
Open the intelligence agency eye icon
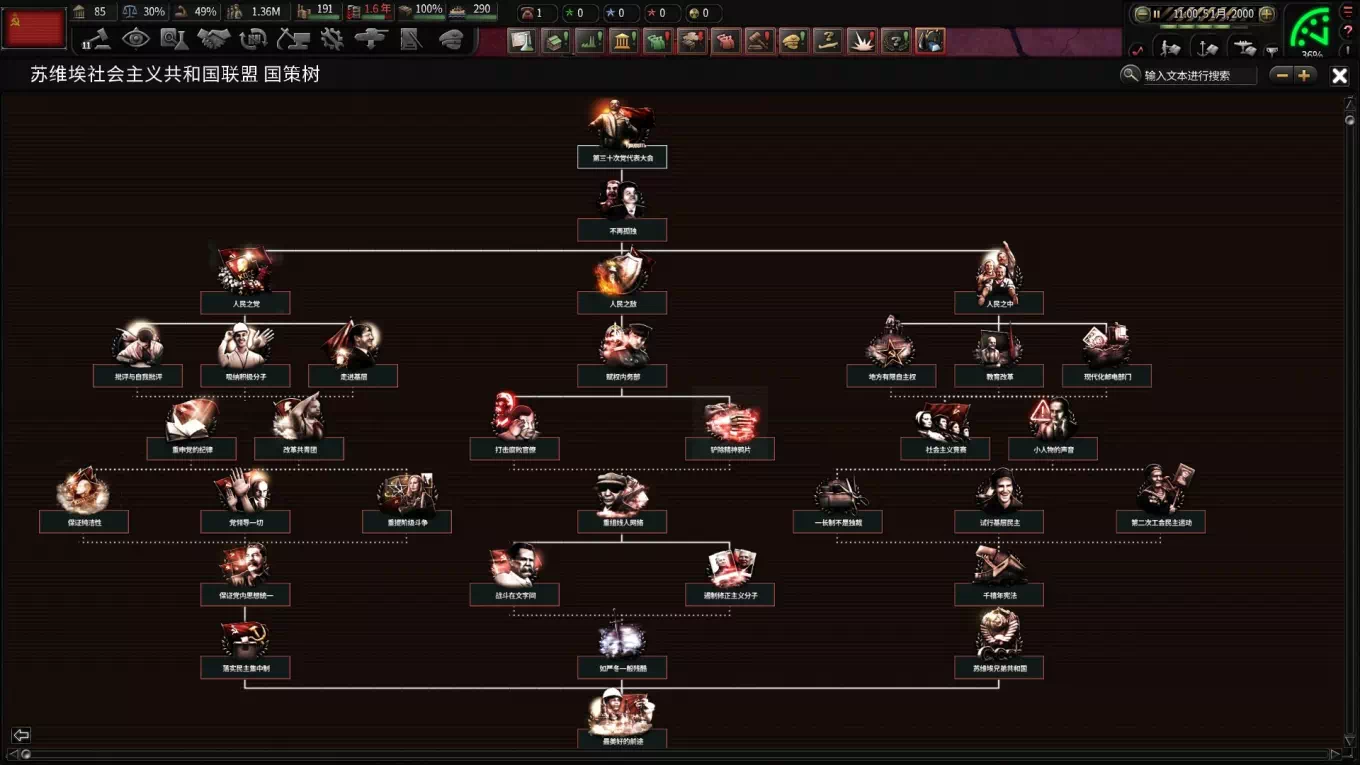coord(135,39)
